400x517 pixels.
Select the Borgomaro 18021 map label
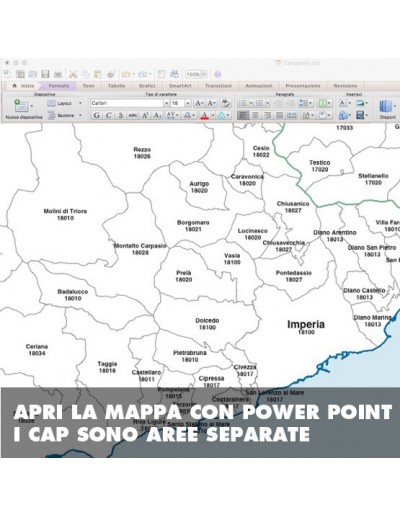(193, 226)
